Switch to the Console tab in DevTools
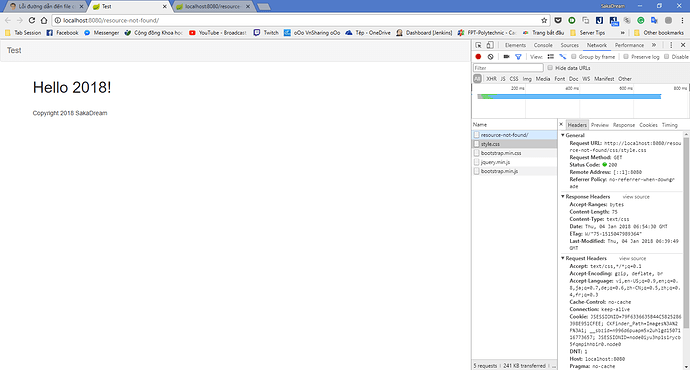The width and height of the screenshot is (690, 370). point(543,45)
